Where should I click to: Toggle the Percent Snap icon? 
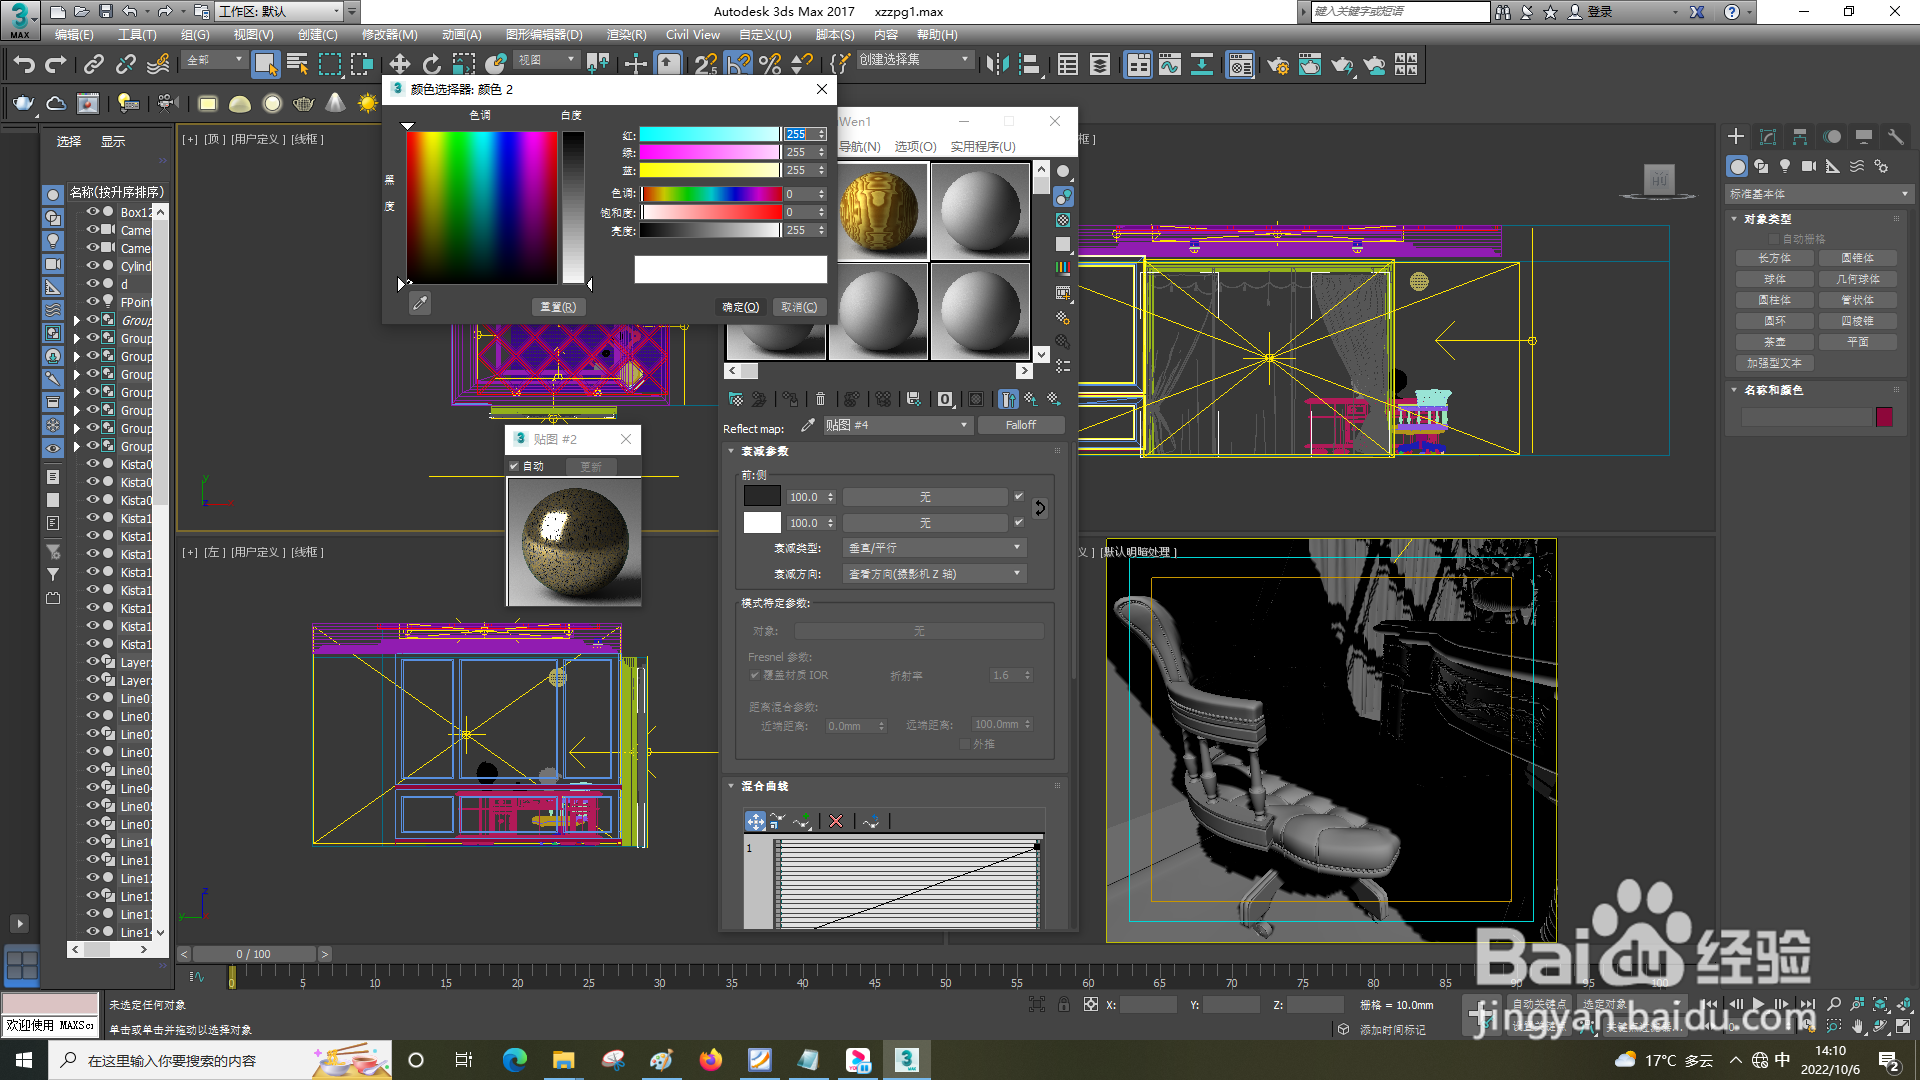(x=770, y=65)
